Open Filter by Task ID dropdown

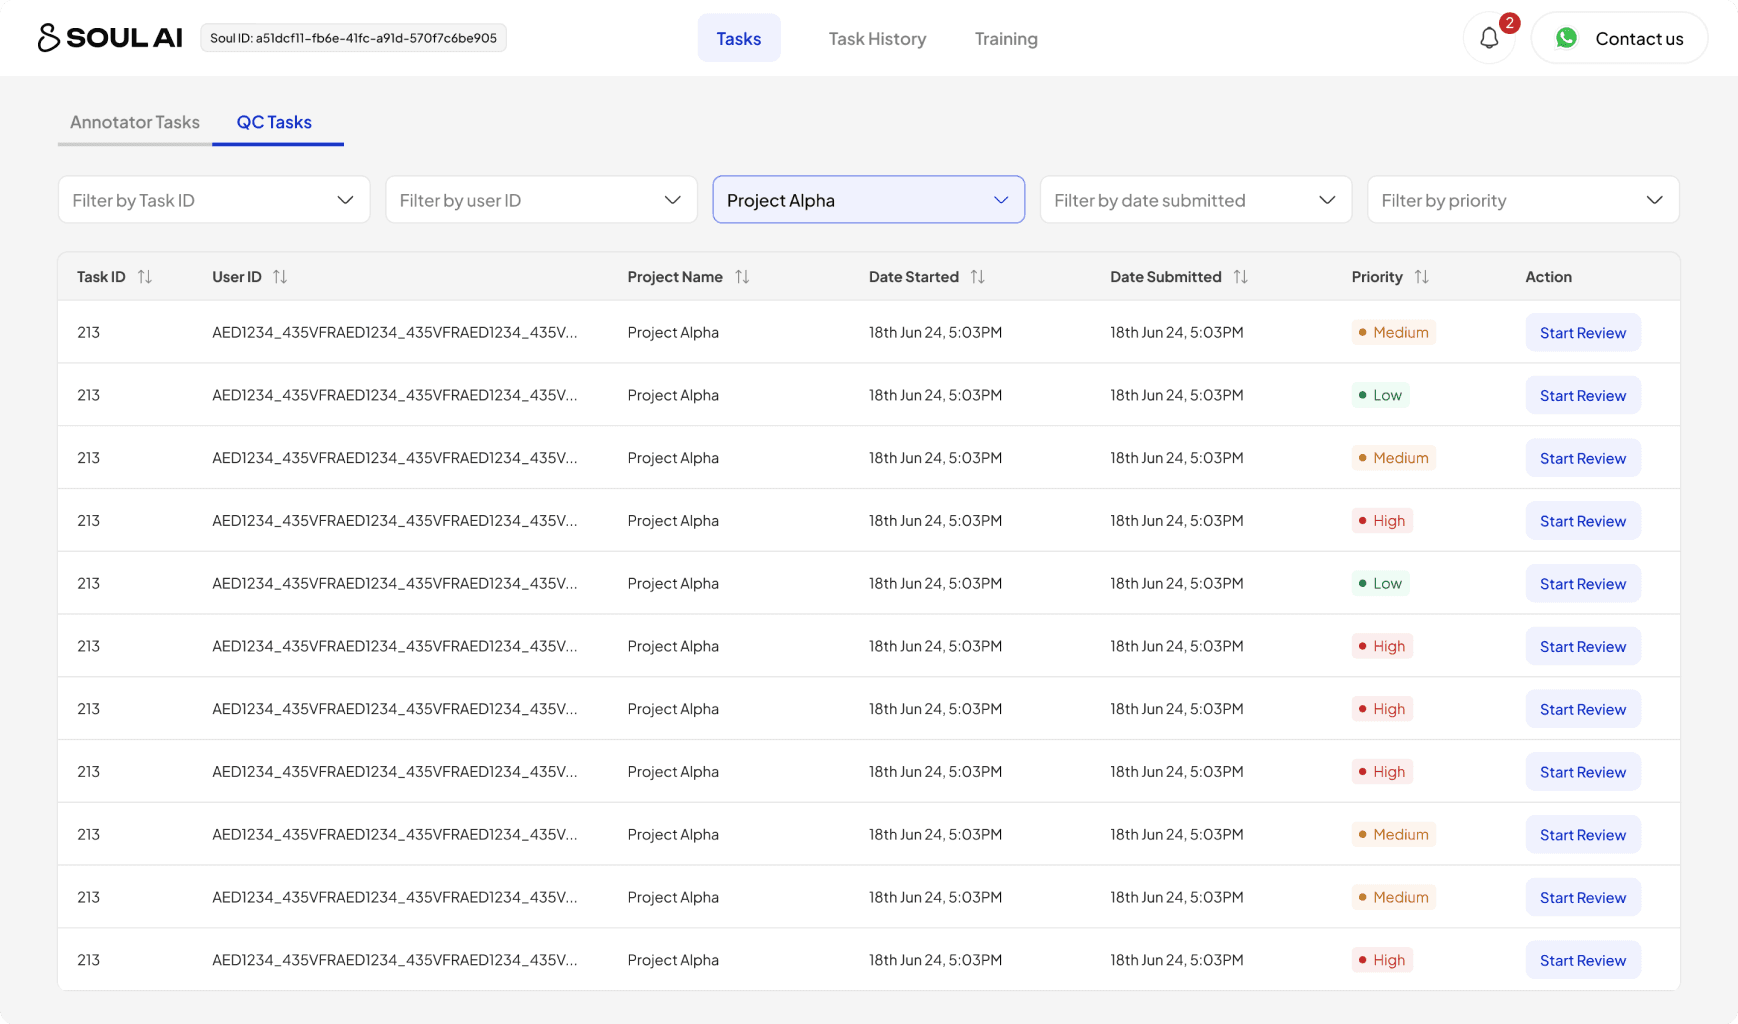coord(214,200)
